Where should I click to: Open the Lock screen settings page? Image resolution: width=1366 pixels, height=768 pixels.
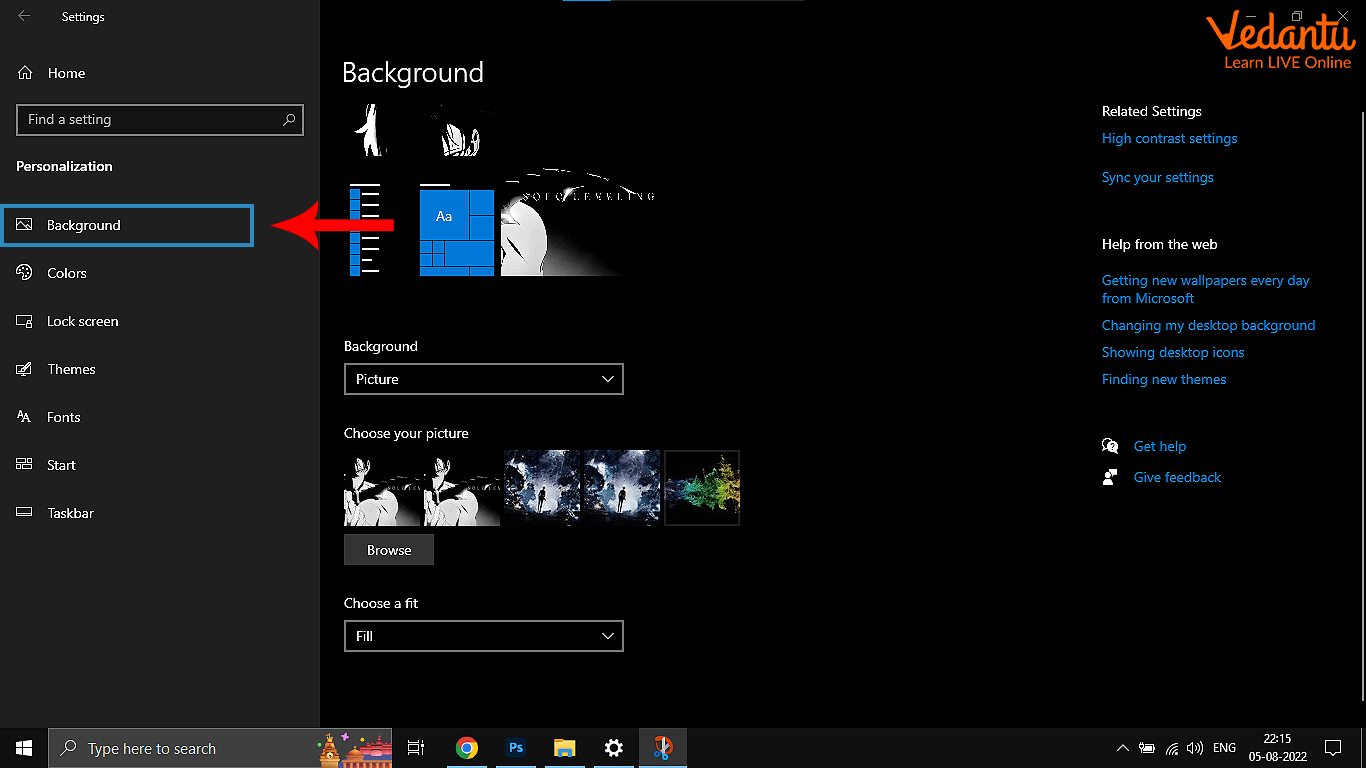coord(82,321)
